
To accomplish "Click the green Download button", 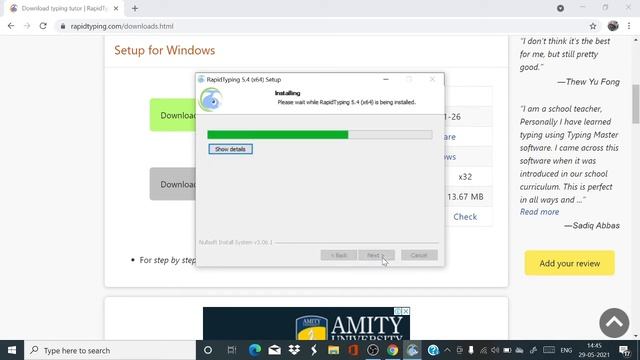I will 173,115.
